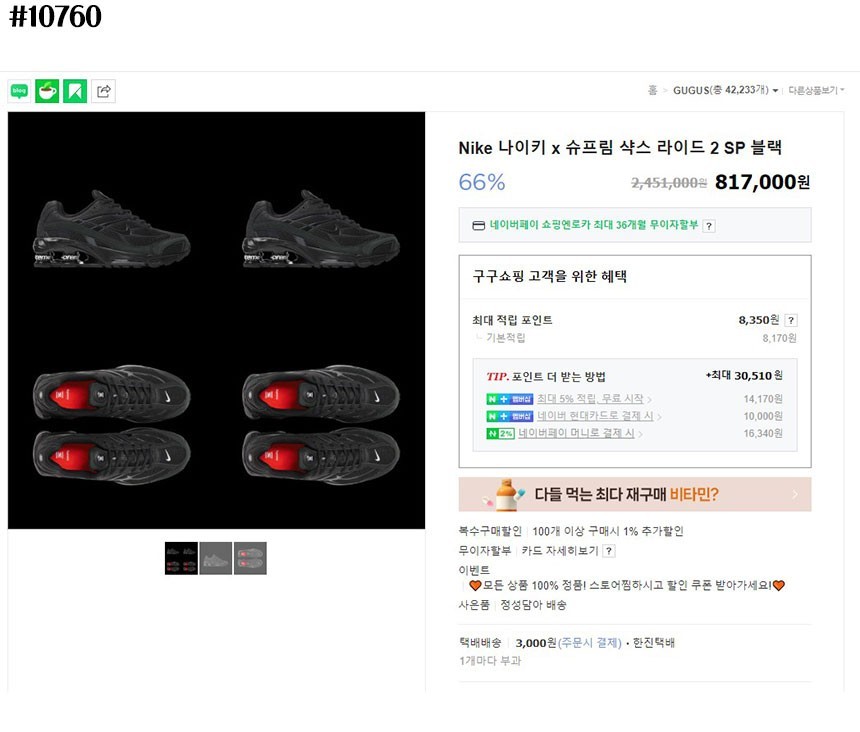Open the 네이버 현대카드로 결제 시 link
860x732 pixels.
coord(595,416)
